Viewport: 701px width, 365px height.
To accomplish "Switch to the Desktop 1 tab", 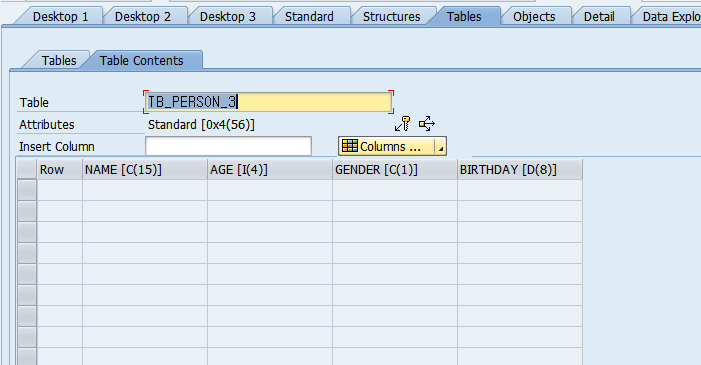I will click(x=60, y=17).
